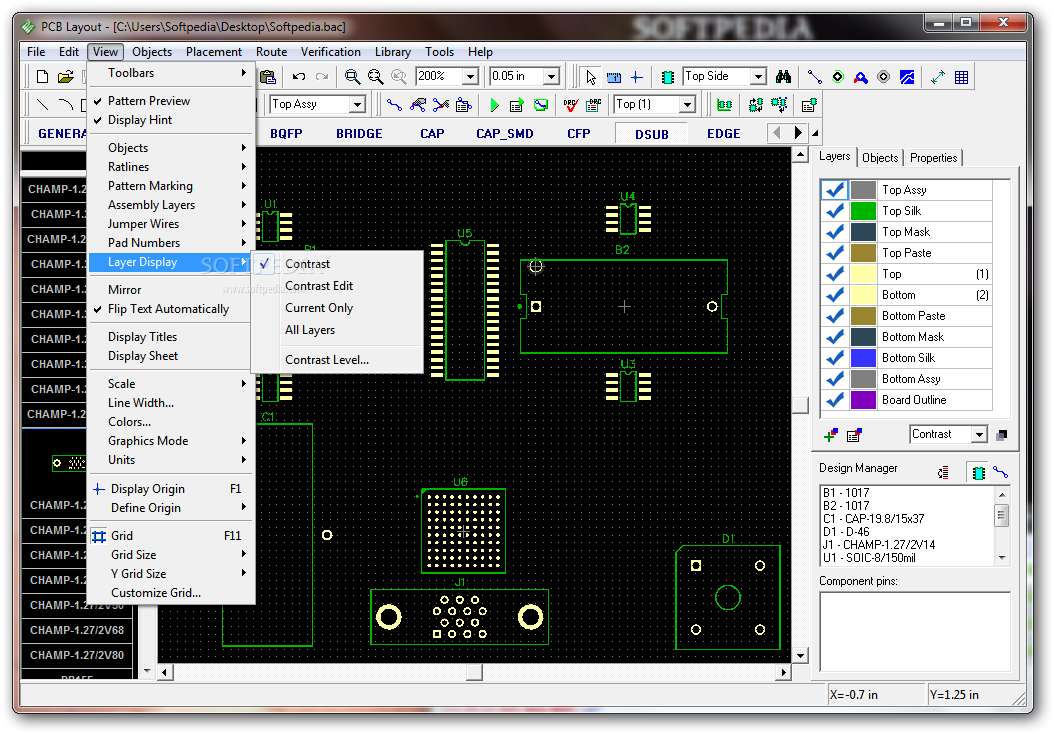1054x734 pixels.
Task: Expand the Graphics Mode submenu
Action: [x=171, y=441]
